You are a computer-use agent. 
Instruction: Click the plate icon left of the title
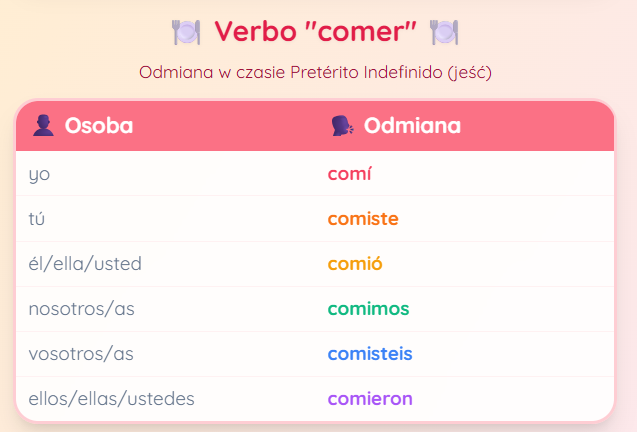coord(186,32)
